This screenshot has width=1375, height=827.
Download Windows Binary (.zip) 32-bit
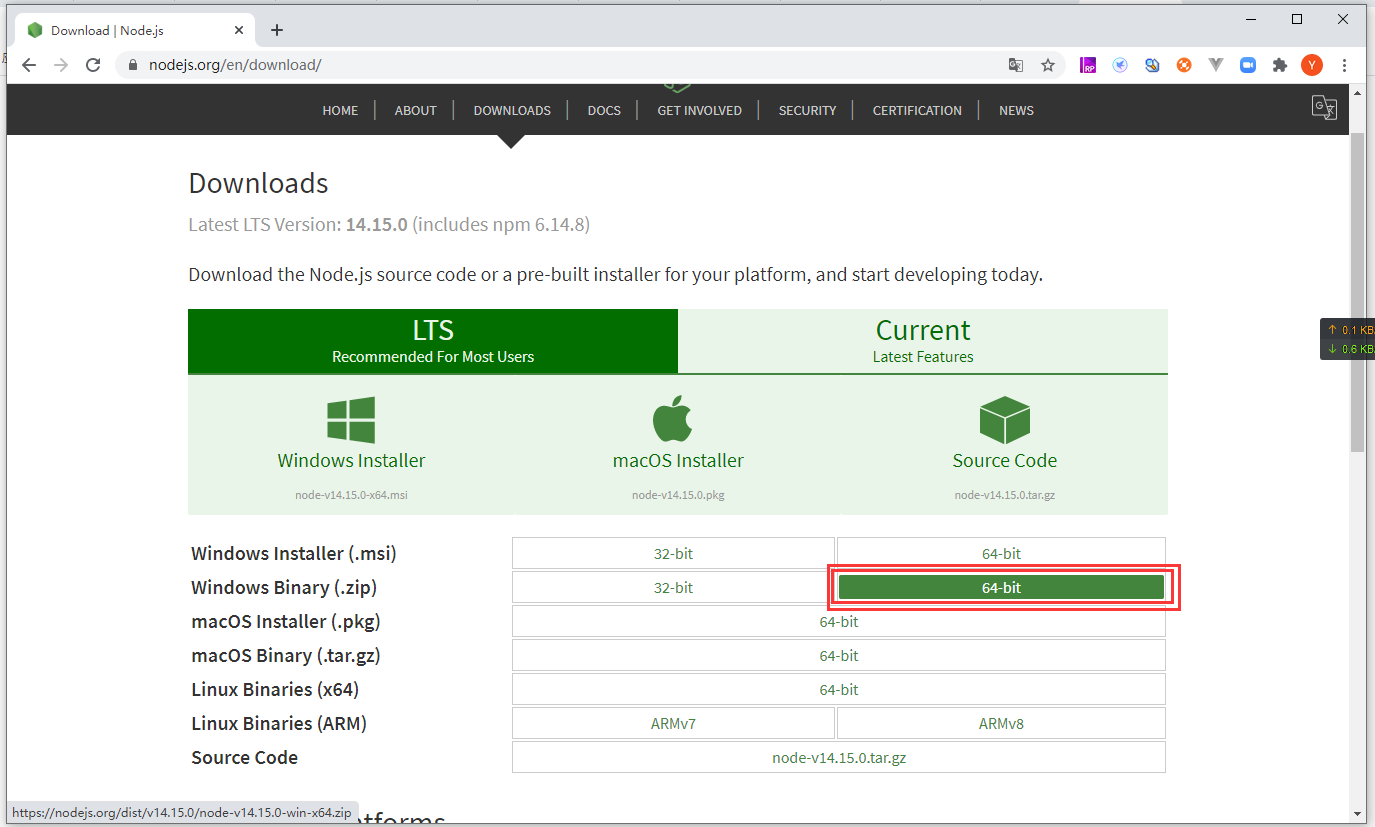pos(673,587)
